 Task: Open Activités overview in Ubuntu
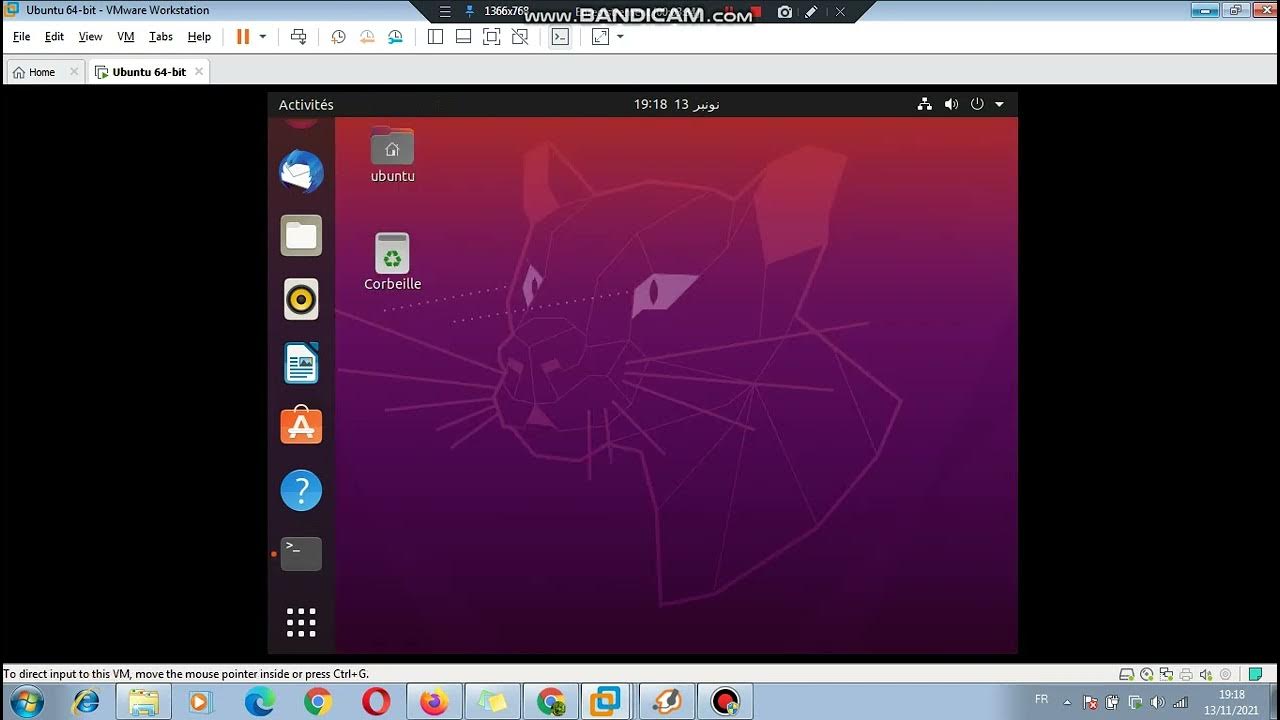coord(306,105)
